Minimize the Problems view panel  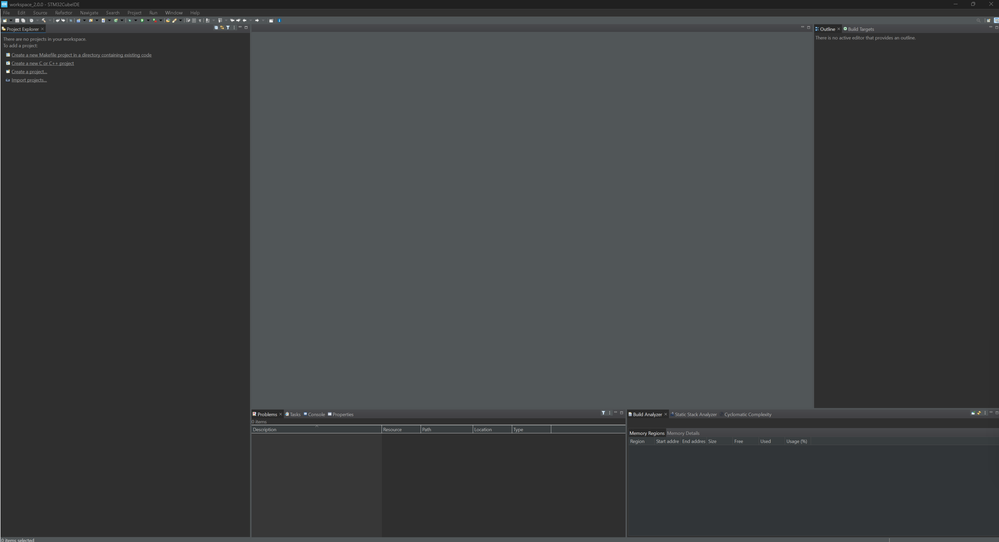coord(615,413)
